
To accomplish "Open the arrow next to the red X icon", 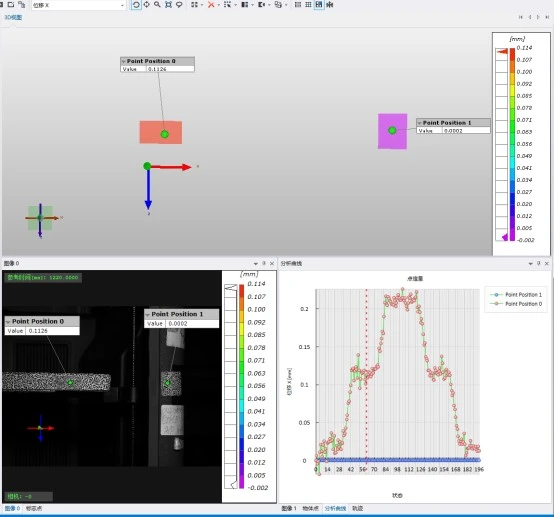I will (219, 5).
